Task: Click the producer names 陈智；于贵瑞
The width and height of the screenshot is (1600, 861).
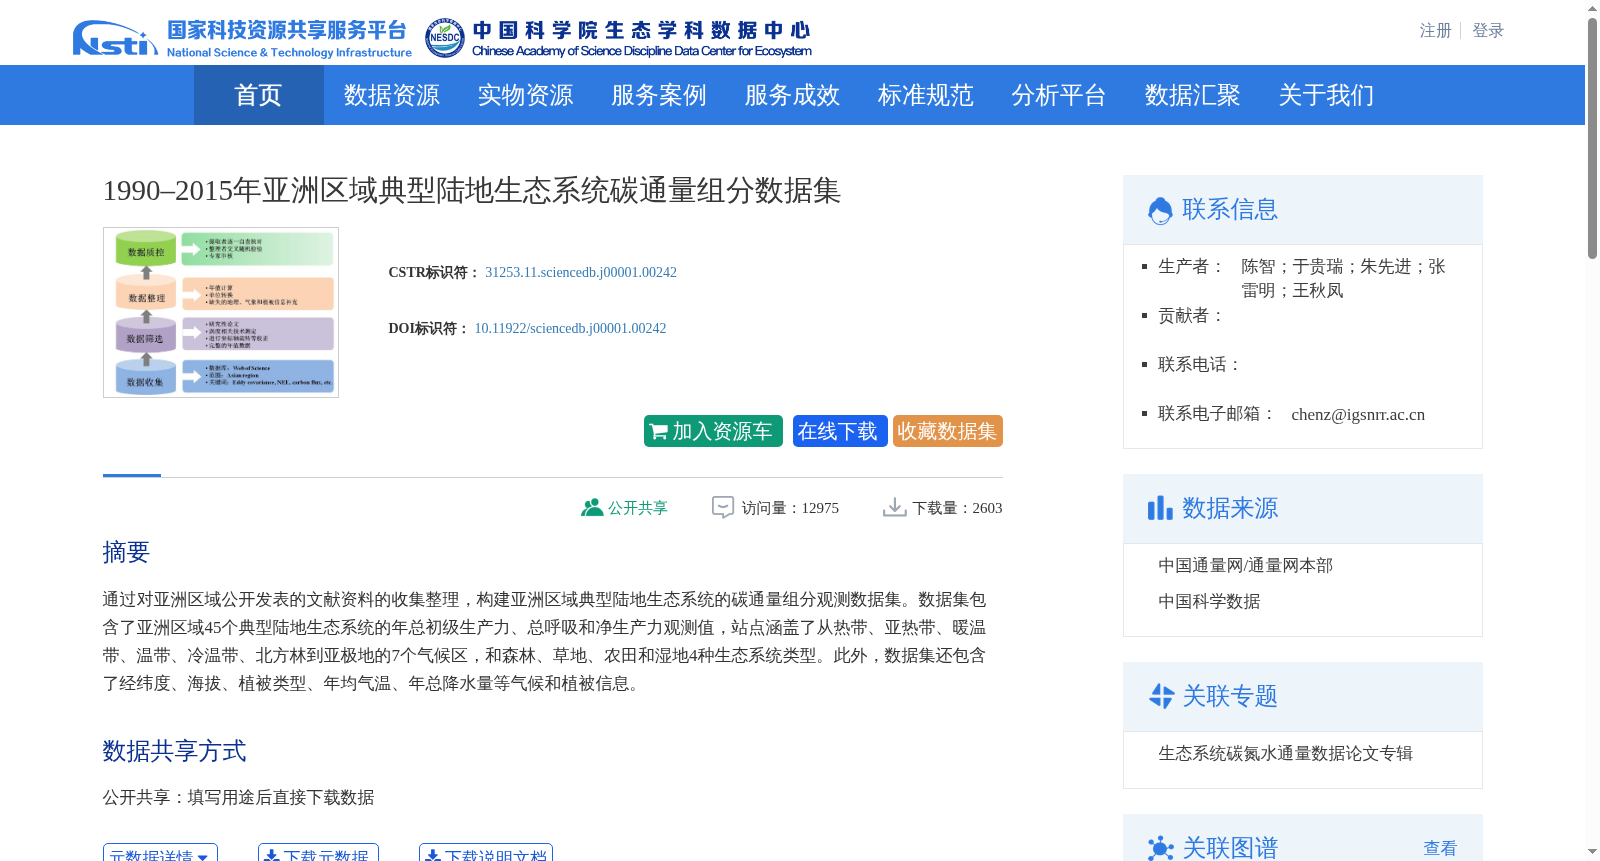Action: [x=1292, y=266]
